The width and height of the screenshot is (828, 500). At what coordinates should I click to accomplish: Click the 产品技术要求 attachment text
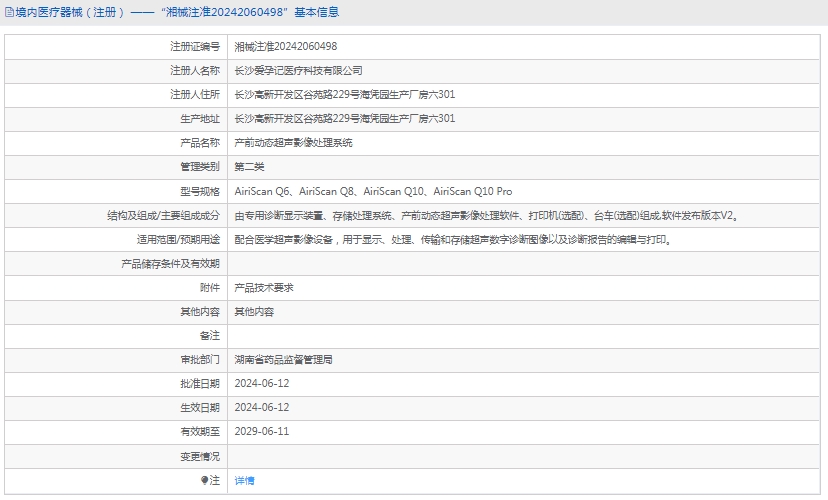(x=263, y=288)
